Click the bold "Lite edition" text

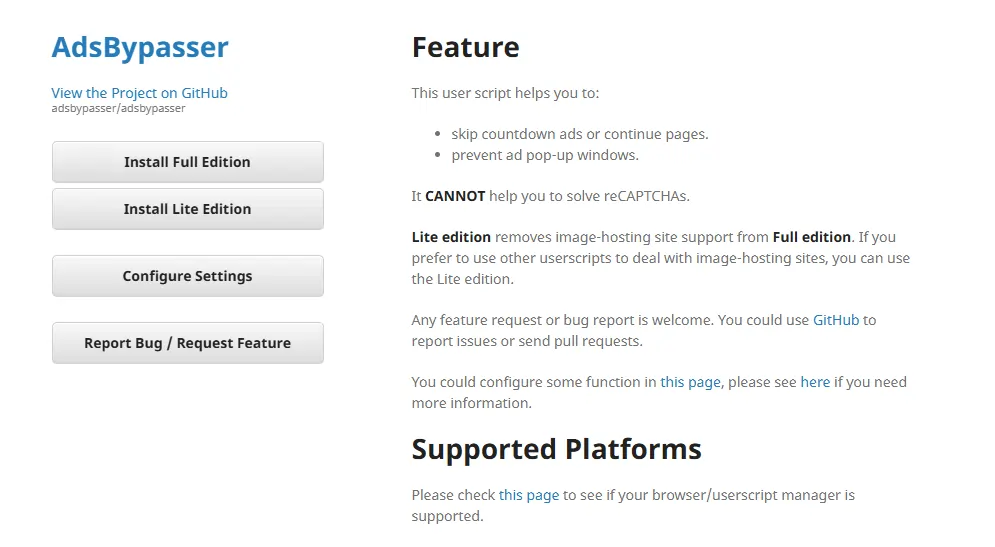[451, 237]
